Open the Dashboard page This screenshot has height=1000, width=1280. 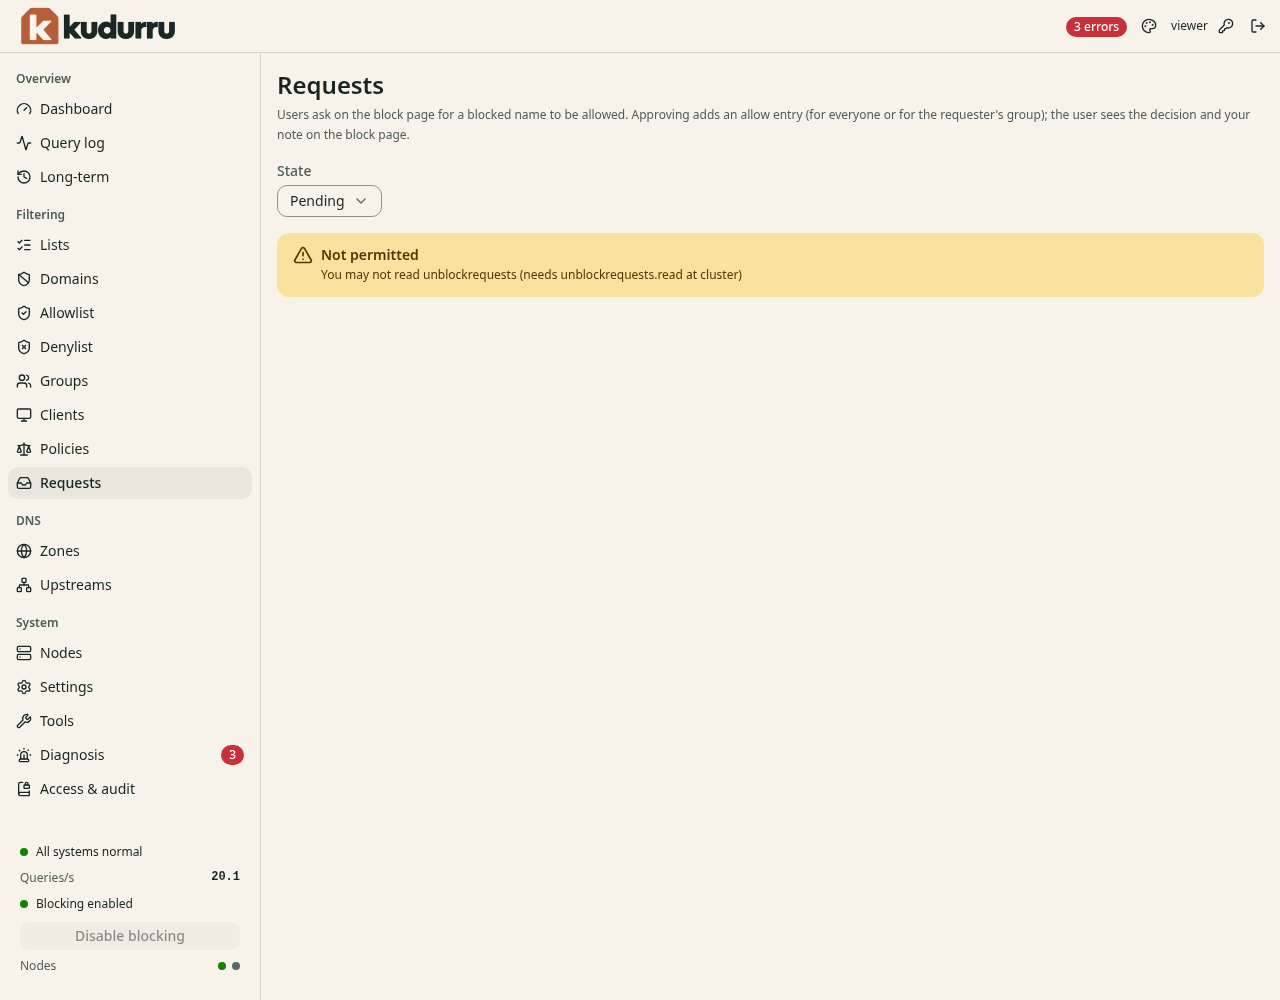tap(130, 109)
